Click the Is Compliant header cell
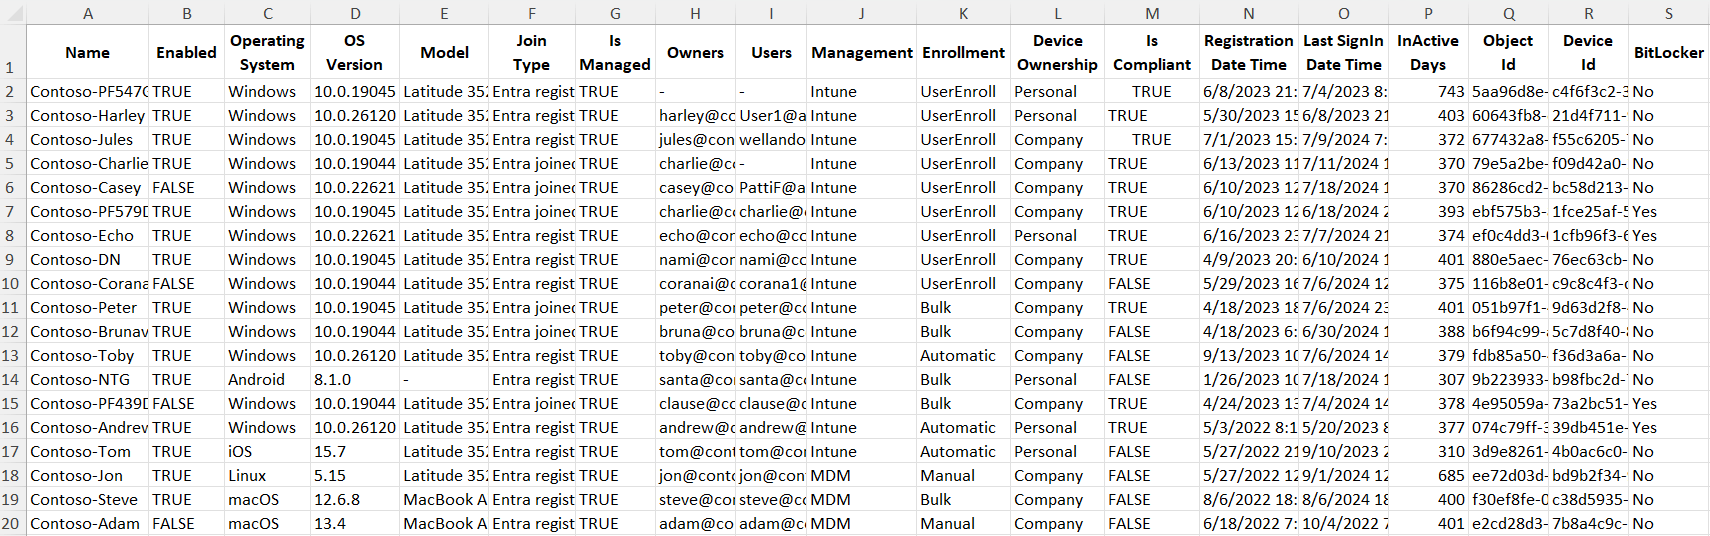Screen dimensions: 1710x536 pyautogui.click(x=1152, y=52)
